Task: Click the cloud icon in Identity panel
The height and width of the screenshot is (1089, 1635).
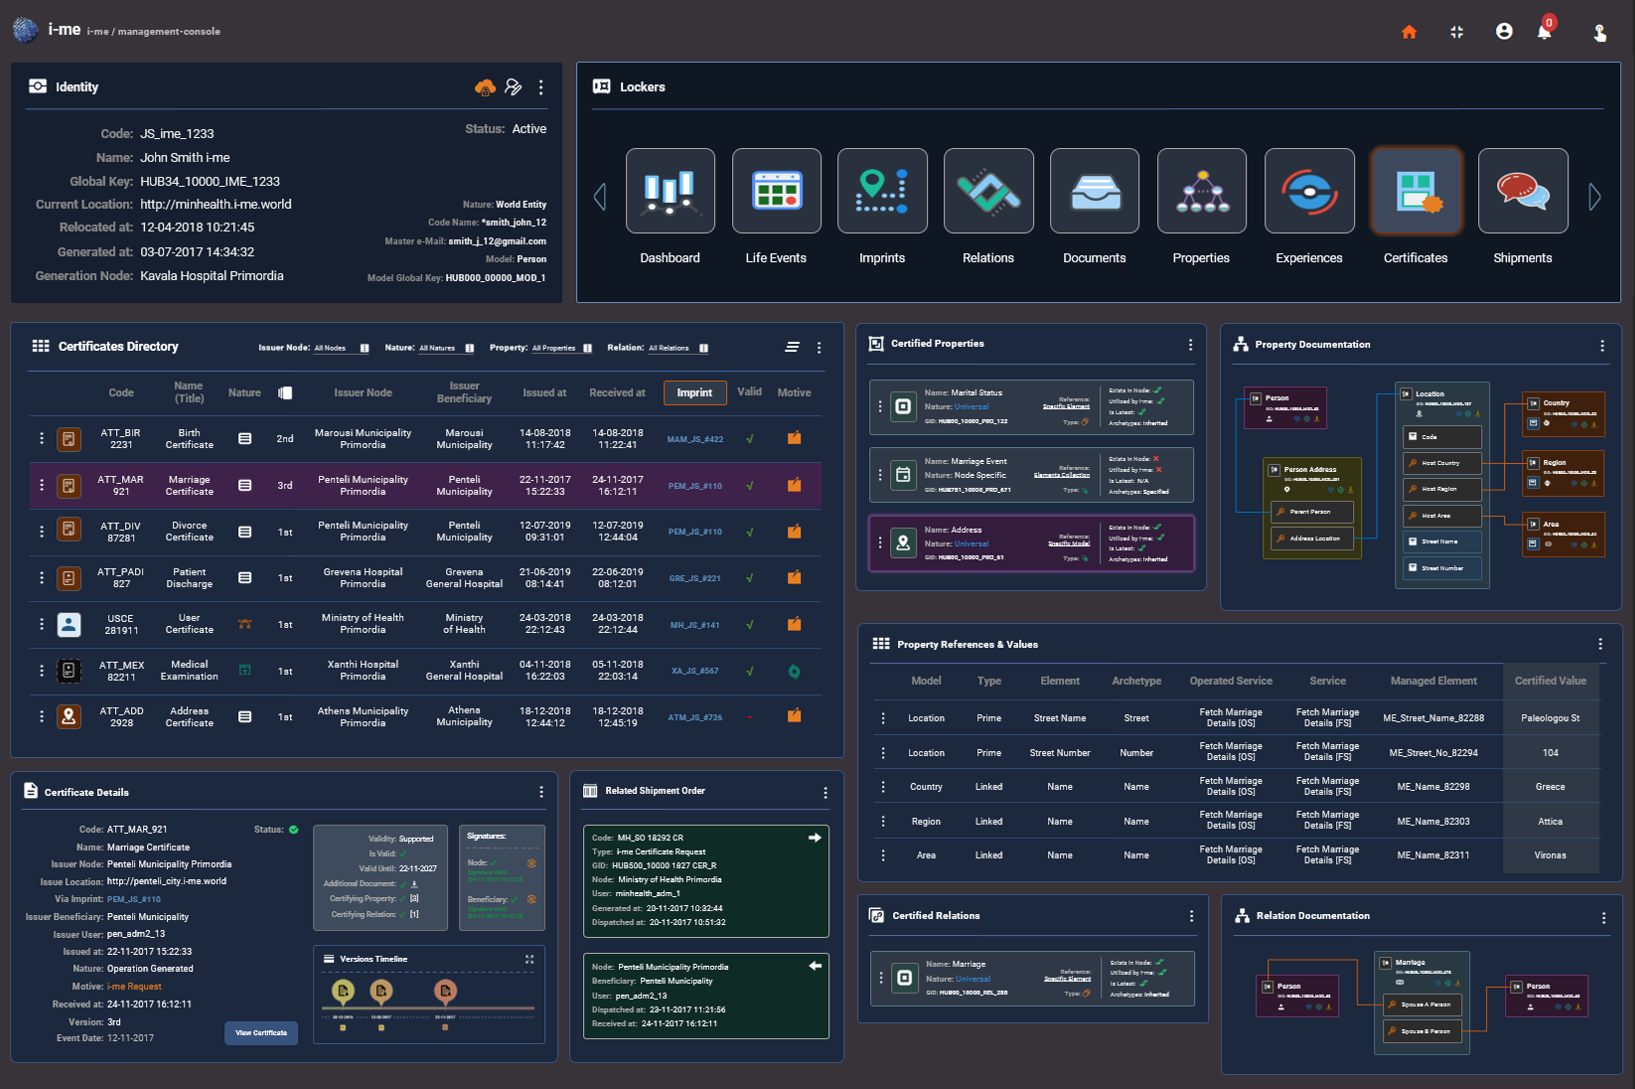Action: point(484,88)
